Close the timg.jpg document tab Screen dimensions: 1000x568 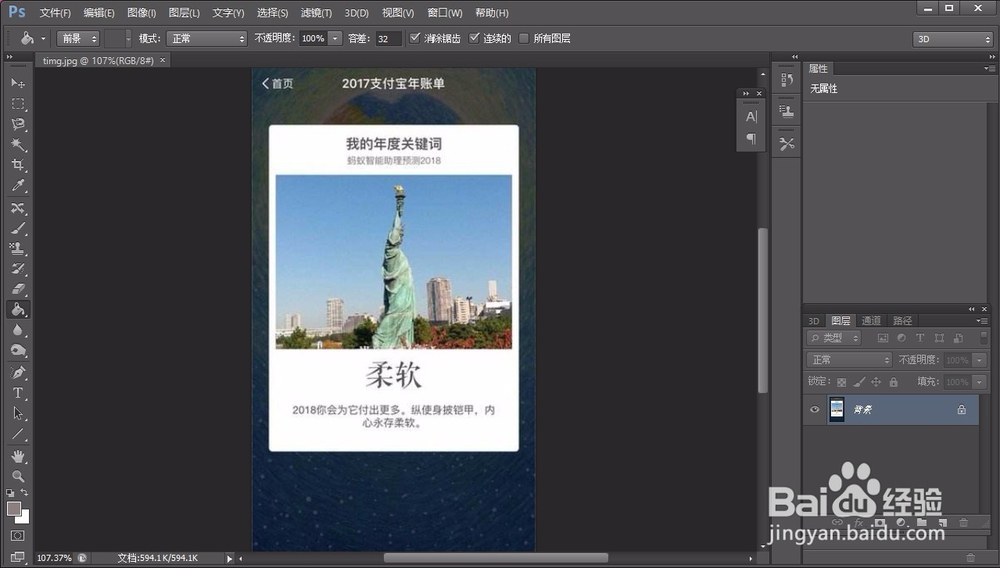point(163,60)
